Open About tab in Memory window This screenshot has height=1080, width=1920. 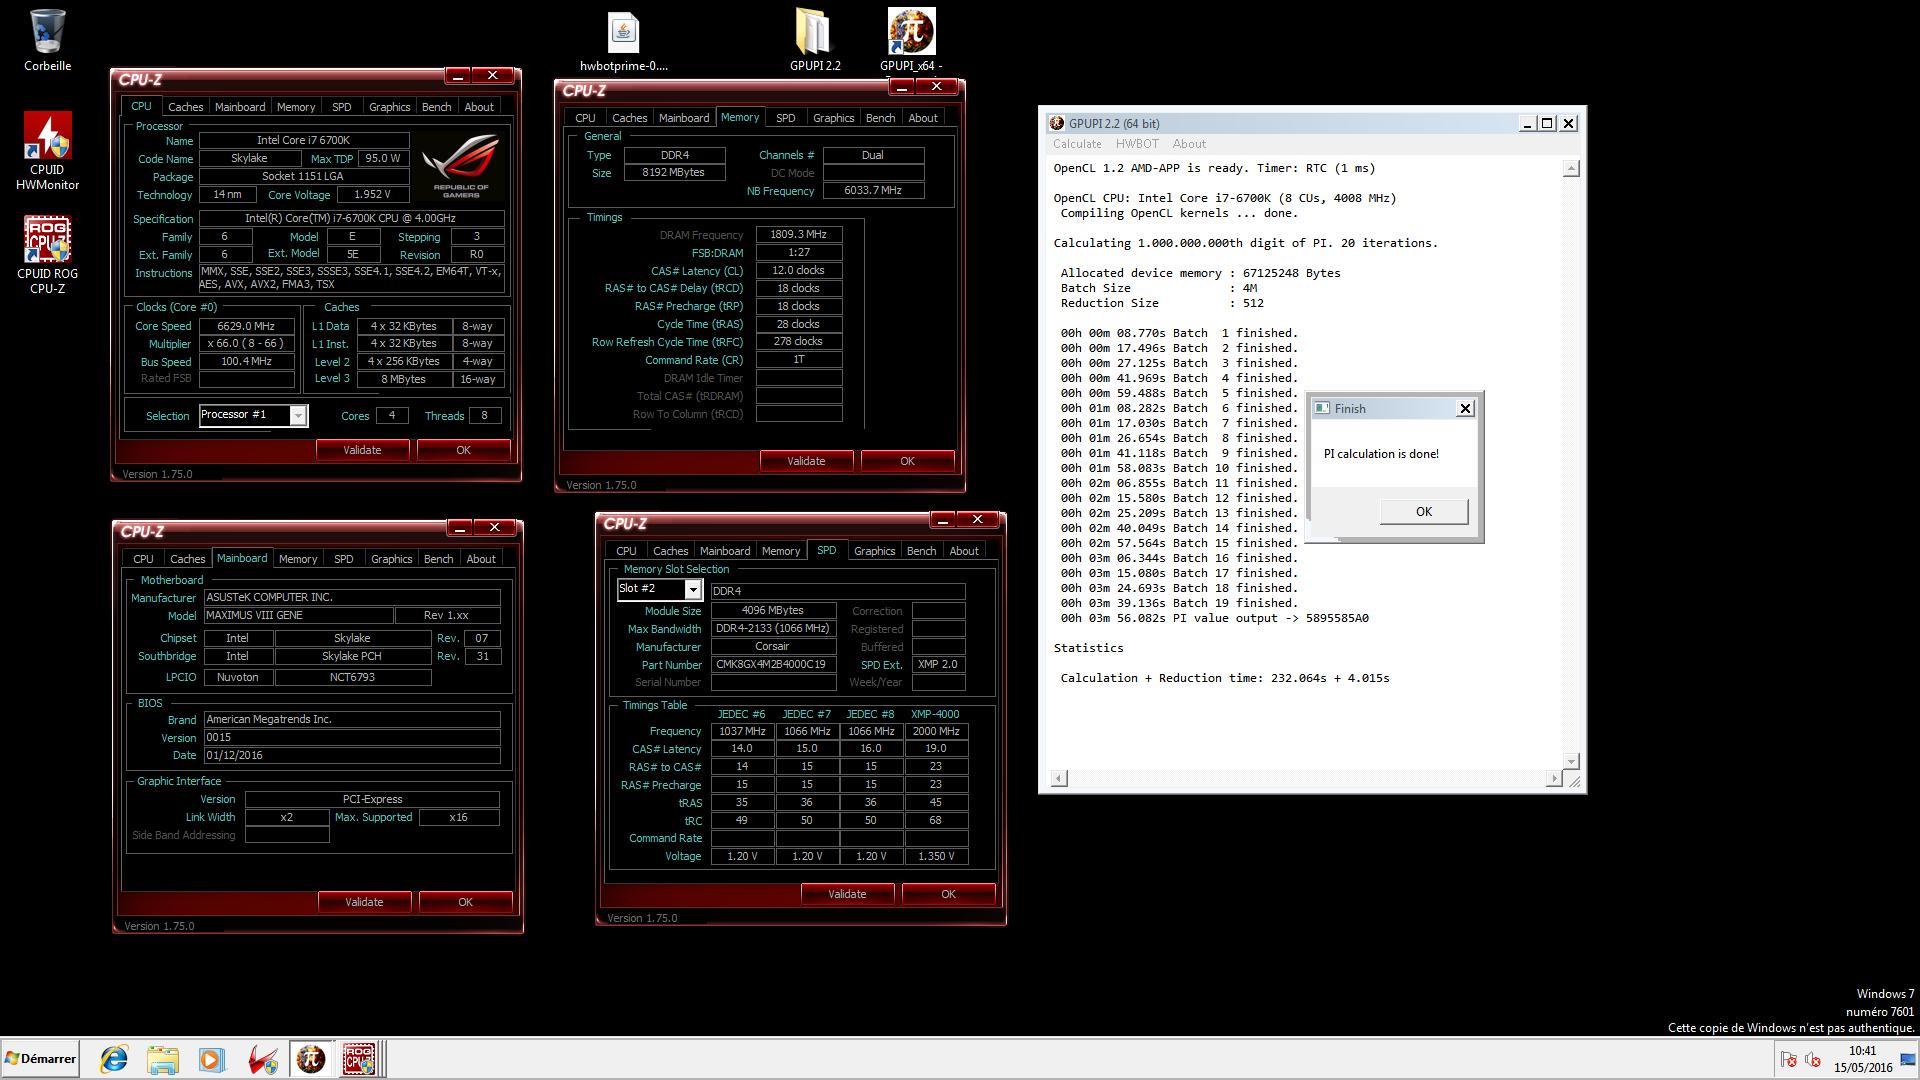click(x=922, y=118)
